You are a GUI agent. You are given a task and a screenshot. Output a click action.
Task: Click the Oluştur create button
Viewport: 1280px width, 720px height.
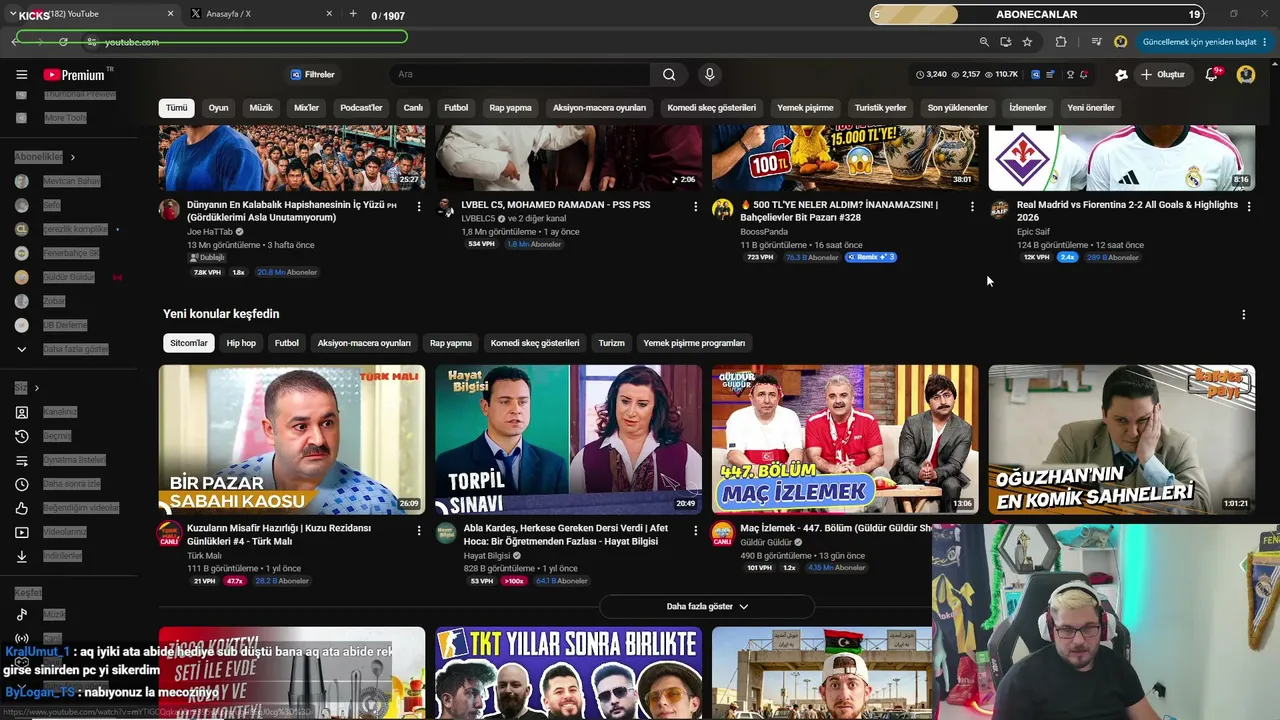coord(1163,74)
